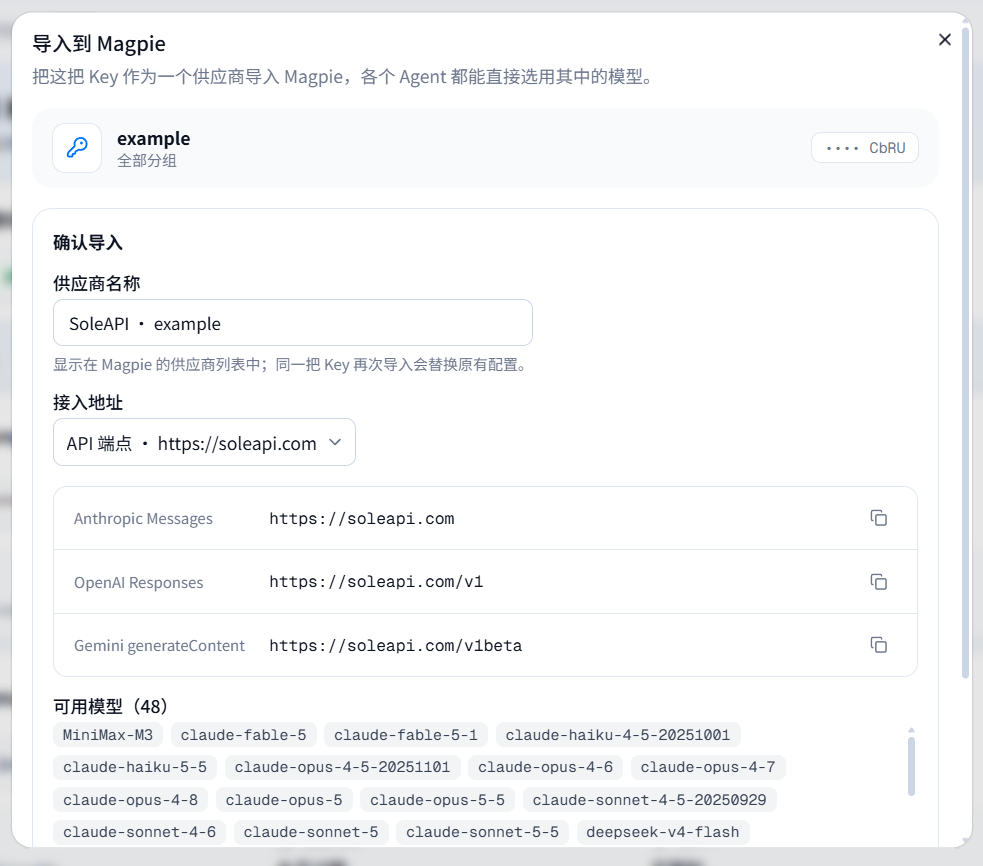Select the claude-sonnet-5-5 model chip
Image resolution: width=983 pixels, height=866 pixels.
(482, 832)
